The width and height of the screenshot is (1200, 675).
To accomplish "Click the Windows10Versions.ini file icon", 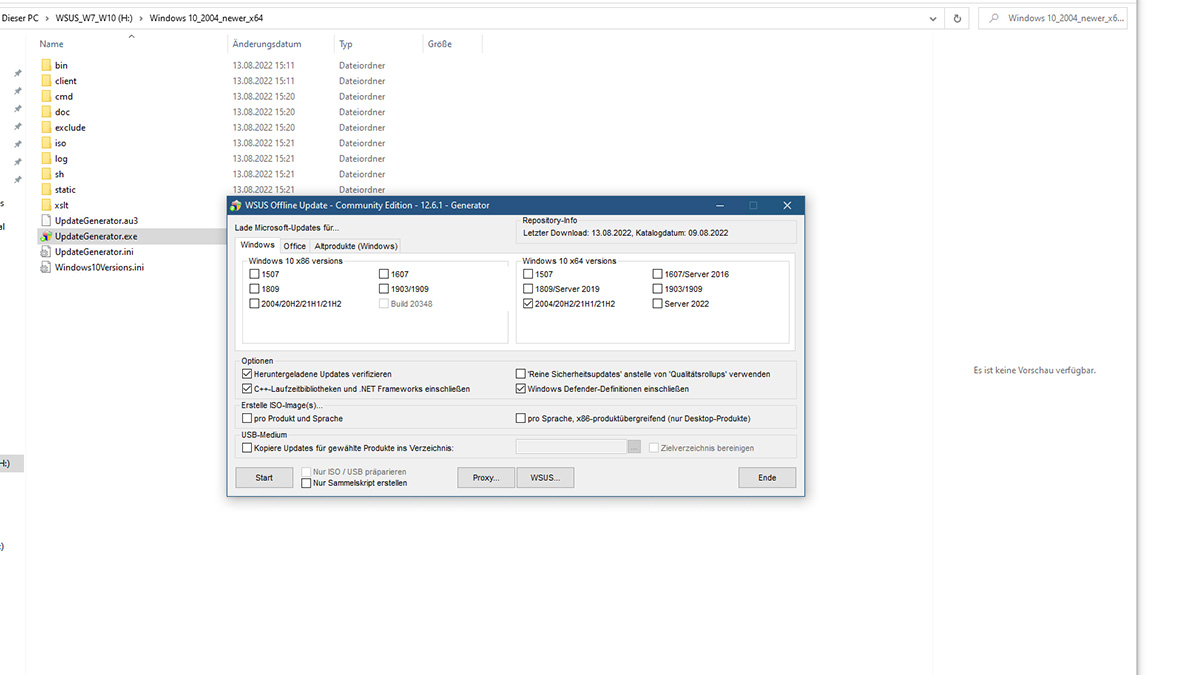I will pyautogui.click(x=46, y=267).
